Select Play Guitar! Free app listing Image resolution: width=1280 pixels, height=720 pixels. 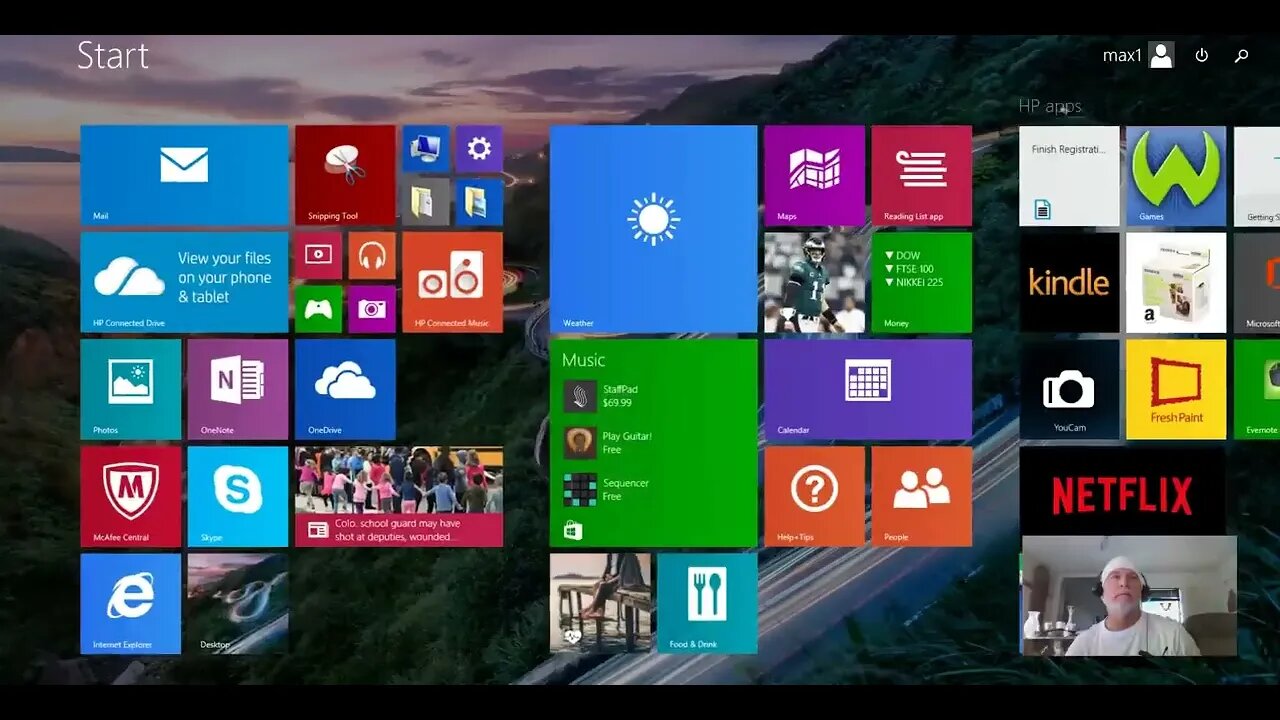(608, 443)
